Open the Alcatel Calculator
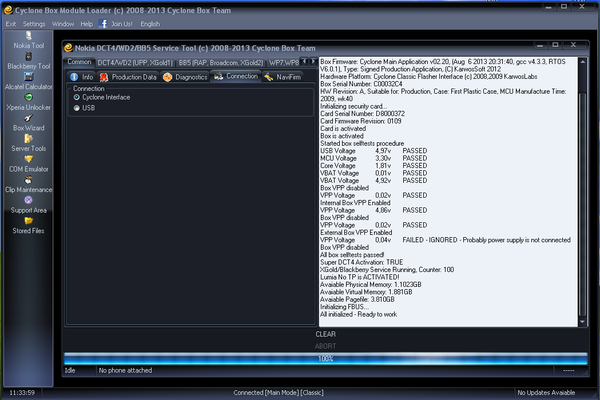 (28, 80)
